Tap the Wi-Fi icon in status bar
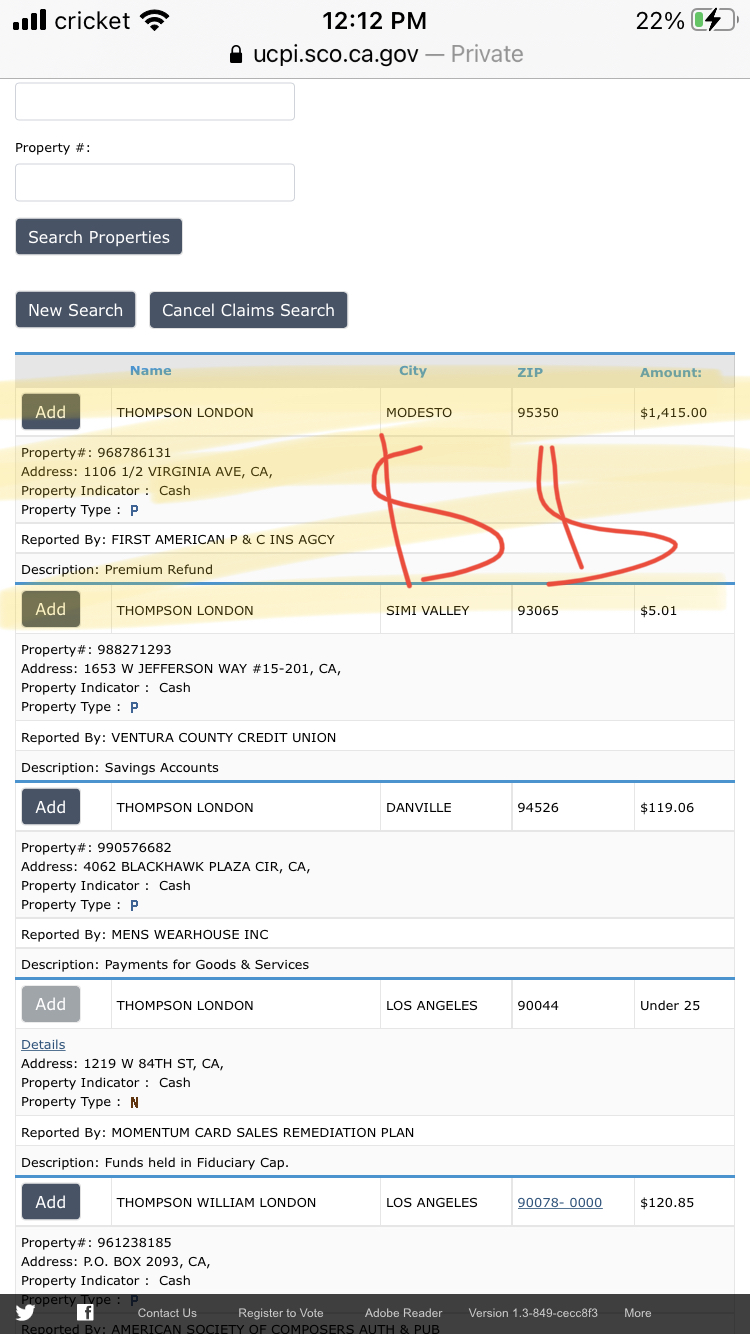The height and width of the screenshot is (1334, 750). tap(155, 20)
